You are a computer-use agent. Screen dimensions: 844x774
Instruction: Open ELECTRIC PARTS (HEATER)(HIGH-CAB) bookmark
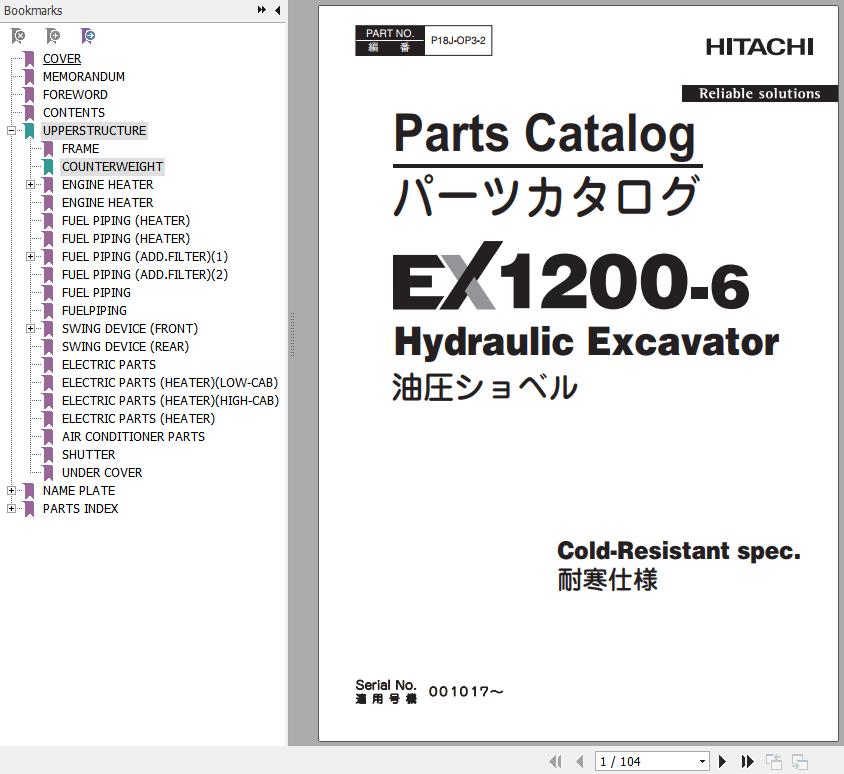170,401
